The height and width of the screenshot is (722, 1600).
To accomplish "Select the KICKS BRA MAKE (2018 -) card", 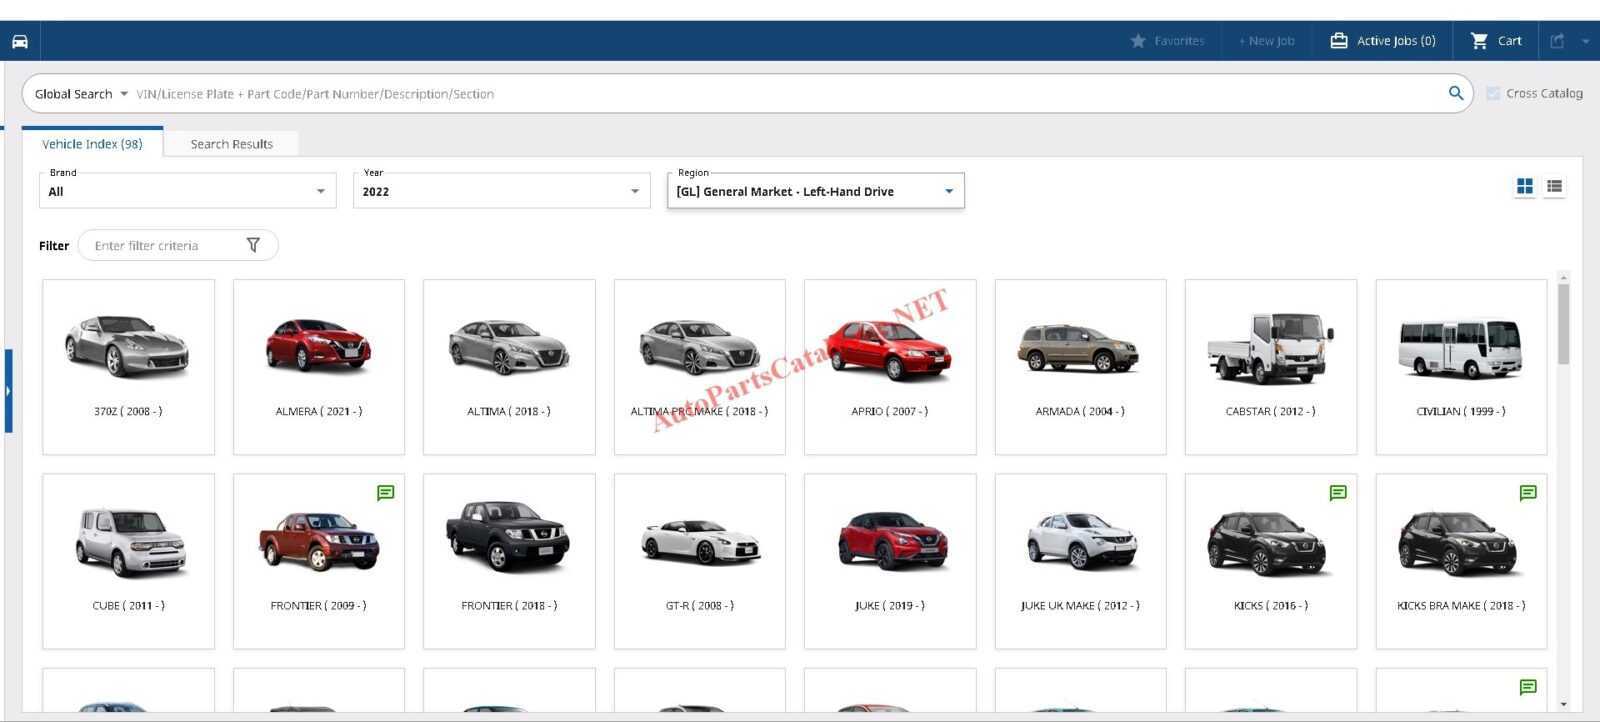I will coord(1461,561).
